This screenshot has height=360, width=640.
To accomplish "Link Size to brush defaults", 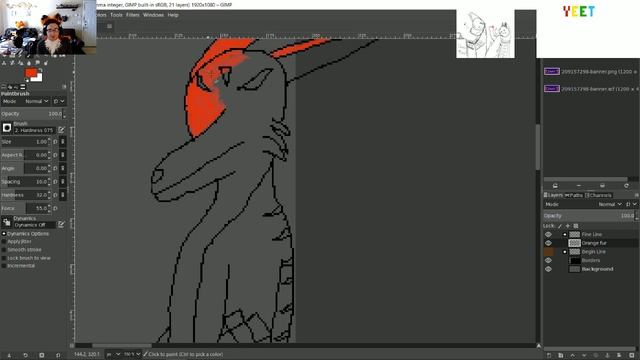I will click(x=63, y=142).
